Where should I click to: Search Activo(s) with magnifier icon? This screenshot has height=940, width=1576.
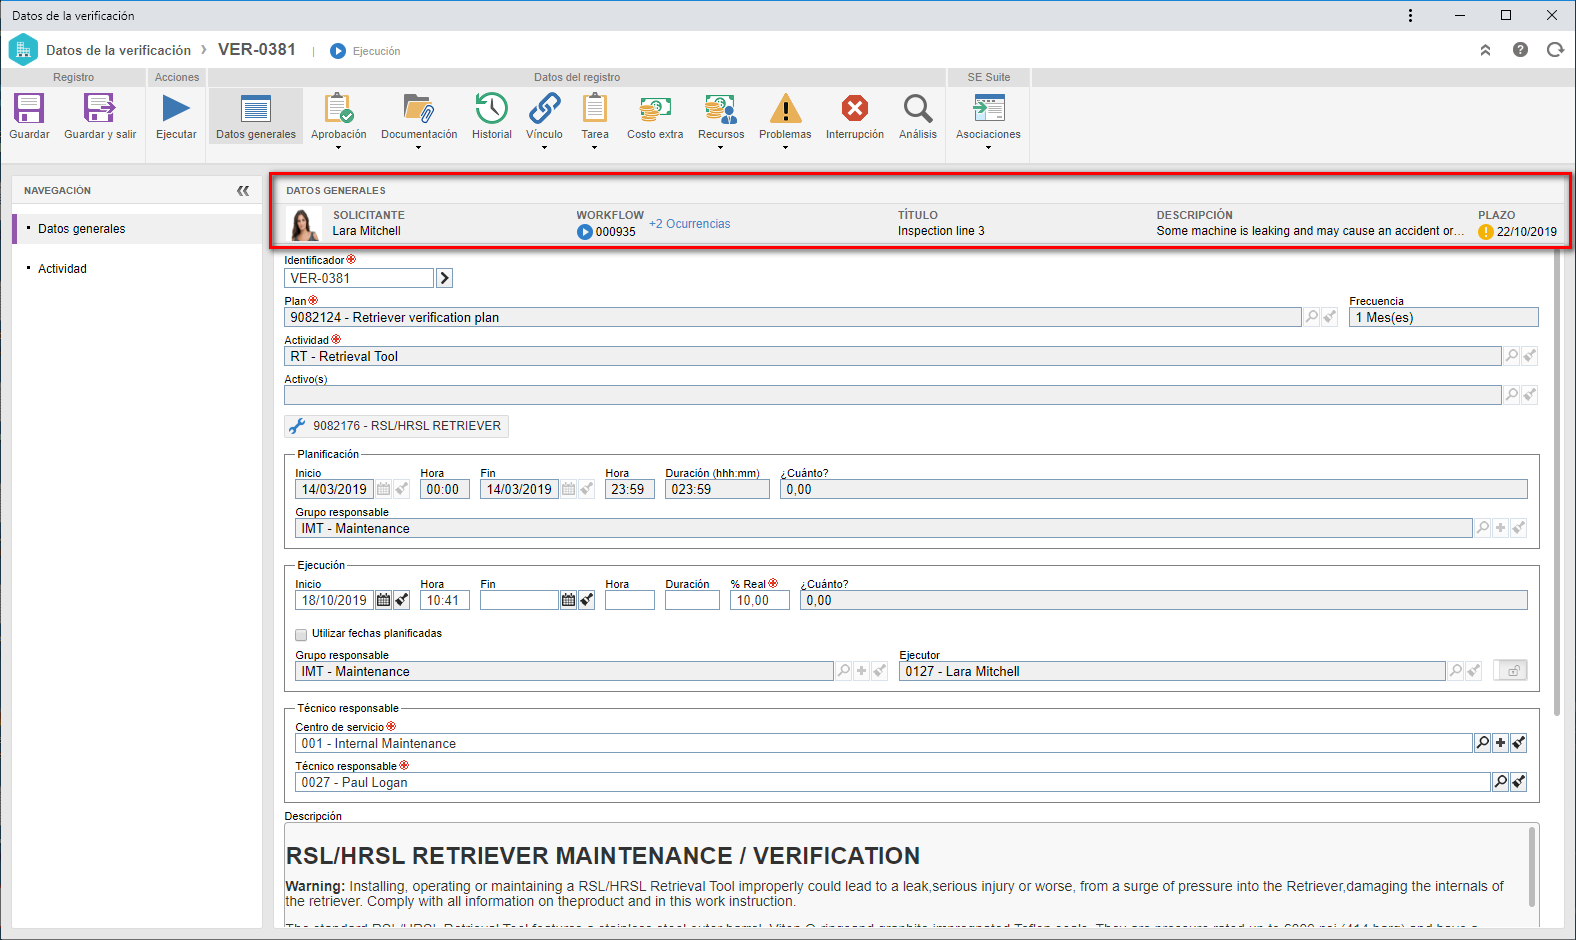(1512, 395)
